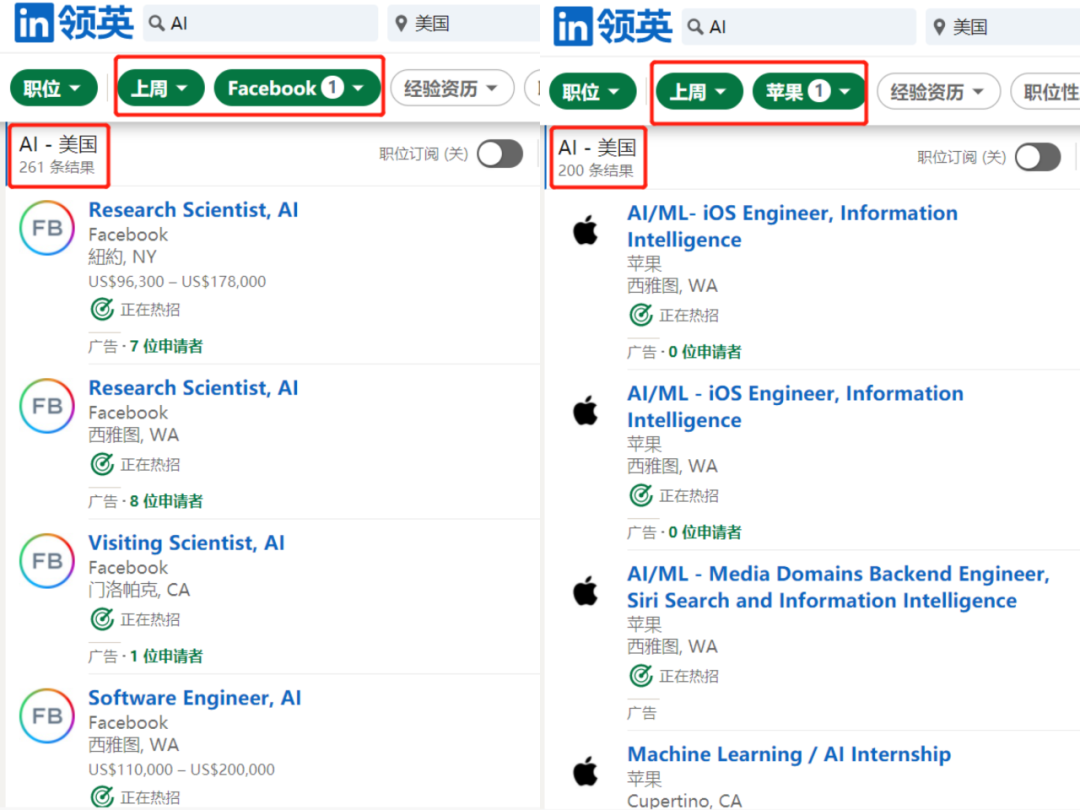The image size is (1080, 810).
Task: Open AI/ML - Media Domains Backend Engineer job
Action: (x=838, y=587)
